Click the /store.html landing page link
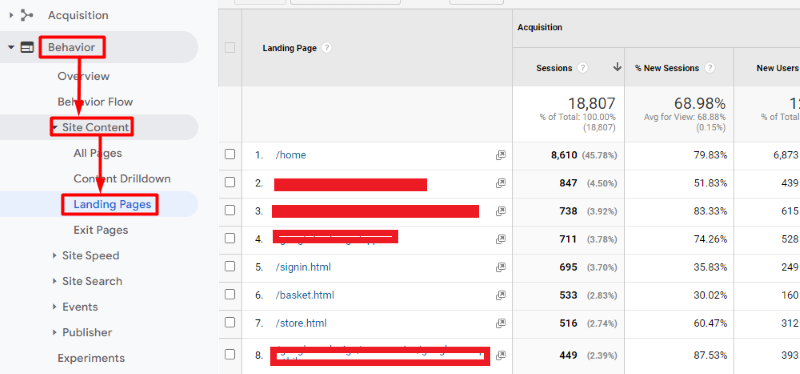The width and height of the screenshot is (800, 374). tap(301, 323)
